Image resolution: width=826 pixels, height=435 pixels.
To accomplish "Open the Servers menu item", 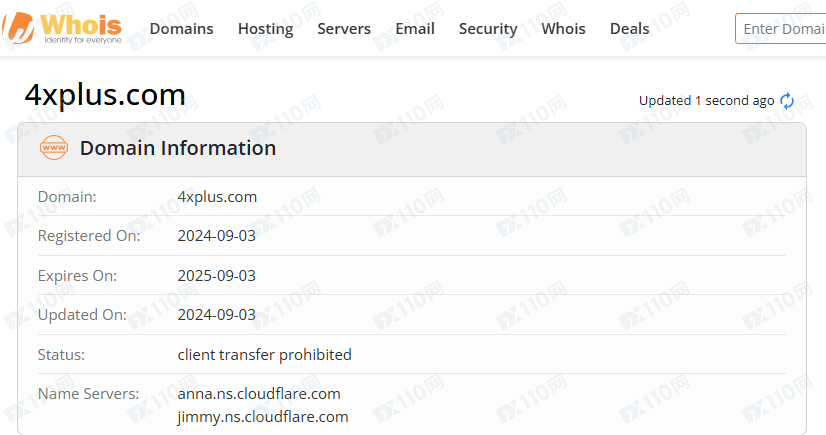I will pyautogui.click(x=344, y=28).
